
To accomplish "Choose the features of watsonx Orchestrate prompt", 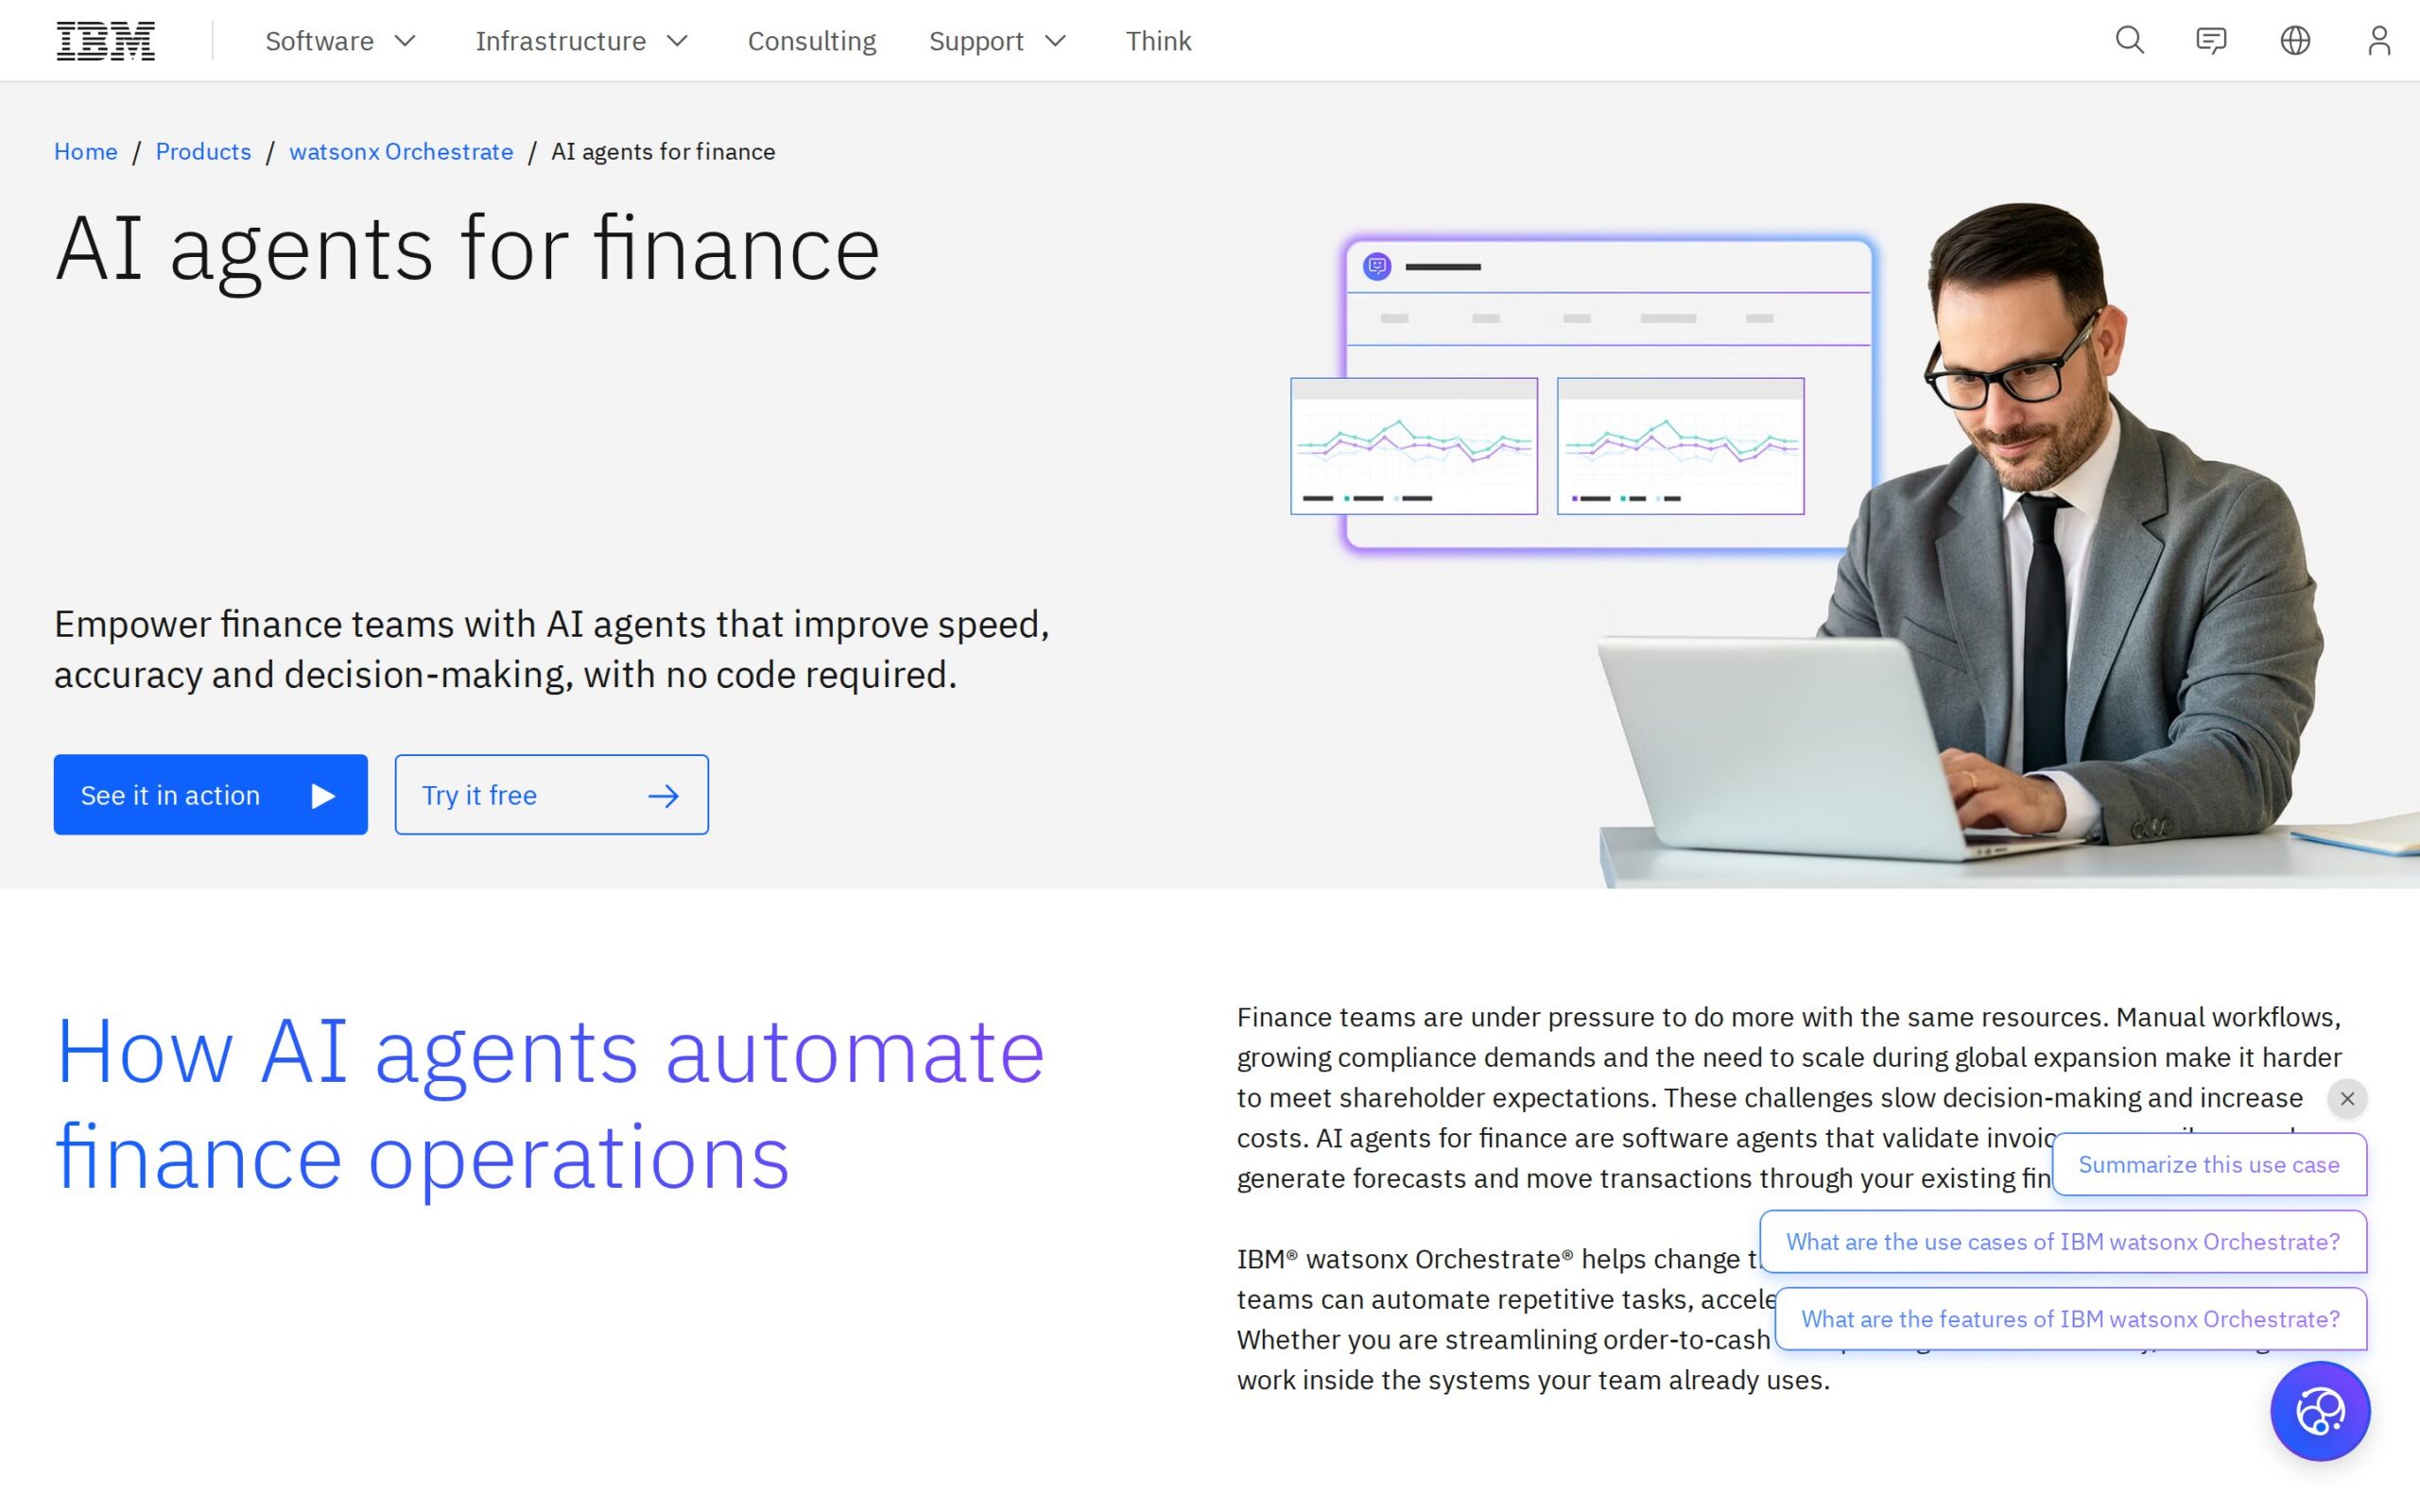I will pos(2070,1319).
